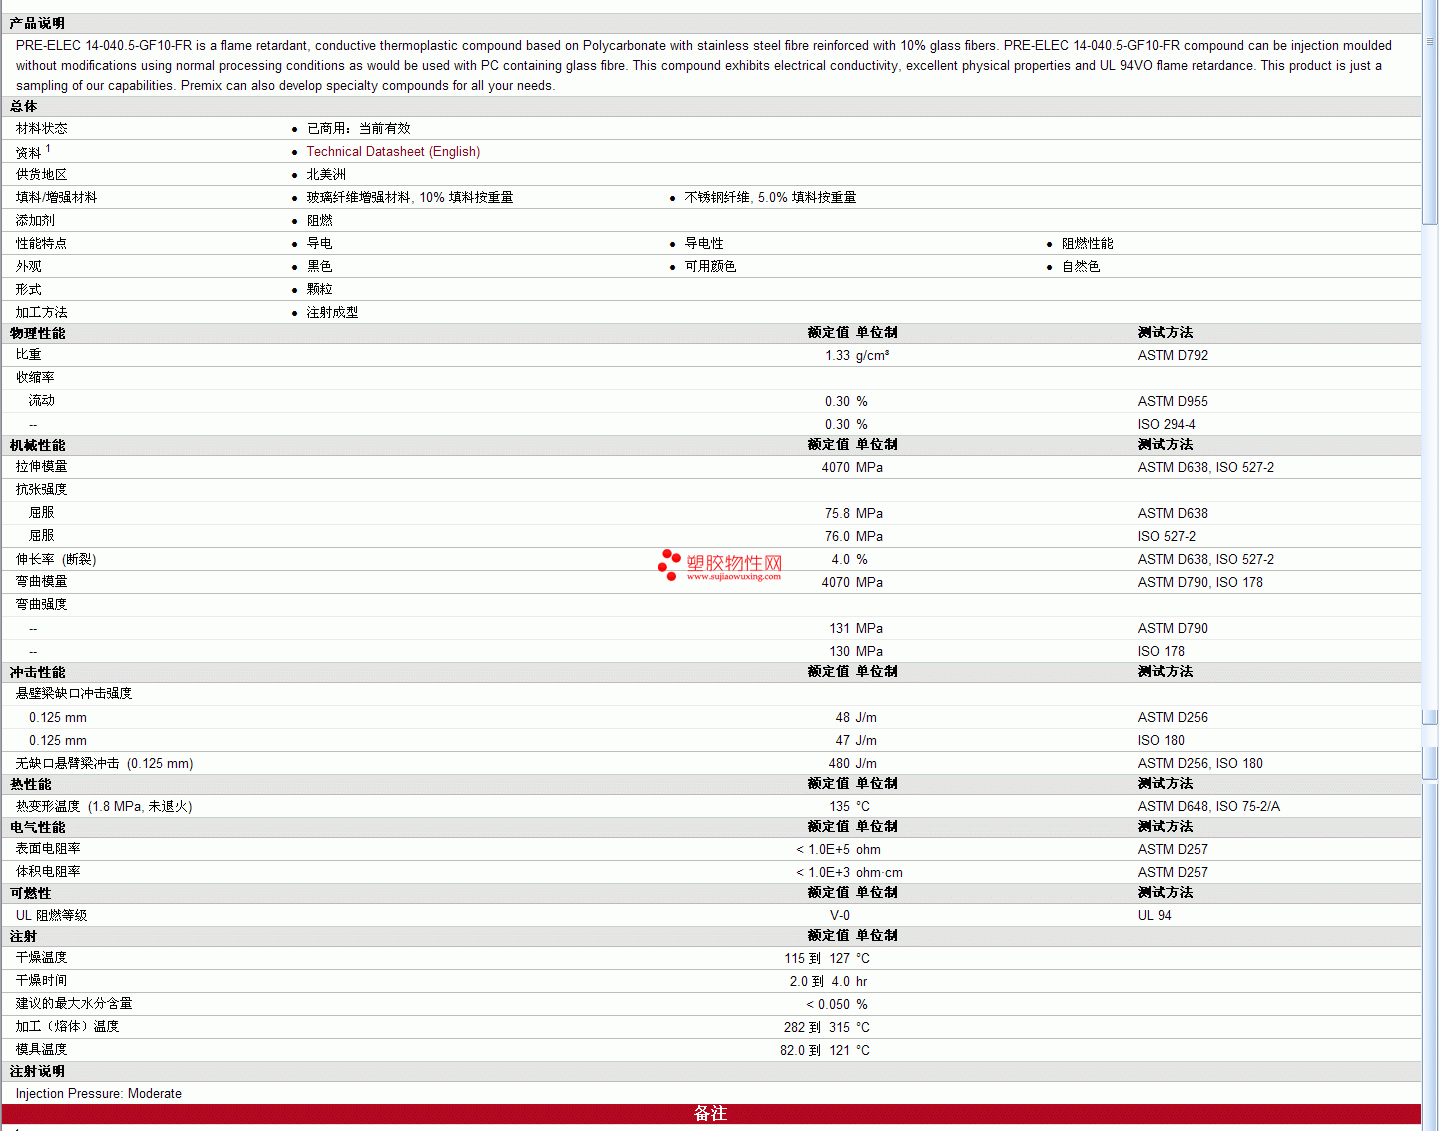The width and height of the screenshot is (1440, 1131).
Task: Click the ASTM D790, ISO 178 method
Action: coord(1200,583)
